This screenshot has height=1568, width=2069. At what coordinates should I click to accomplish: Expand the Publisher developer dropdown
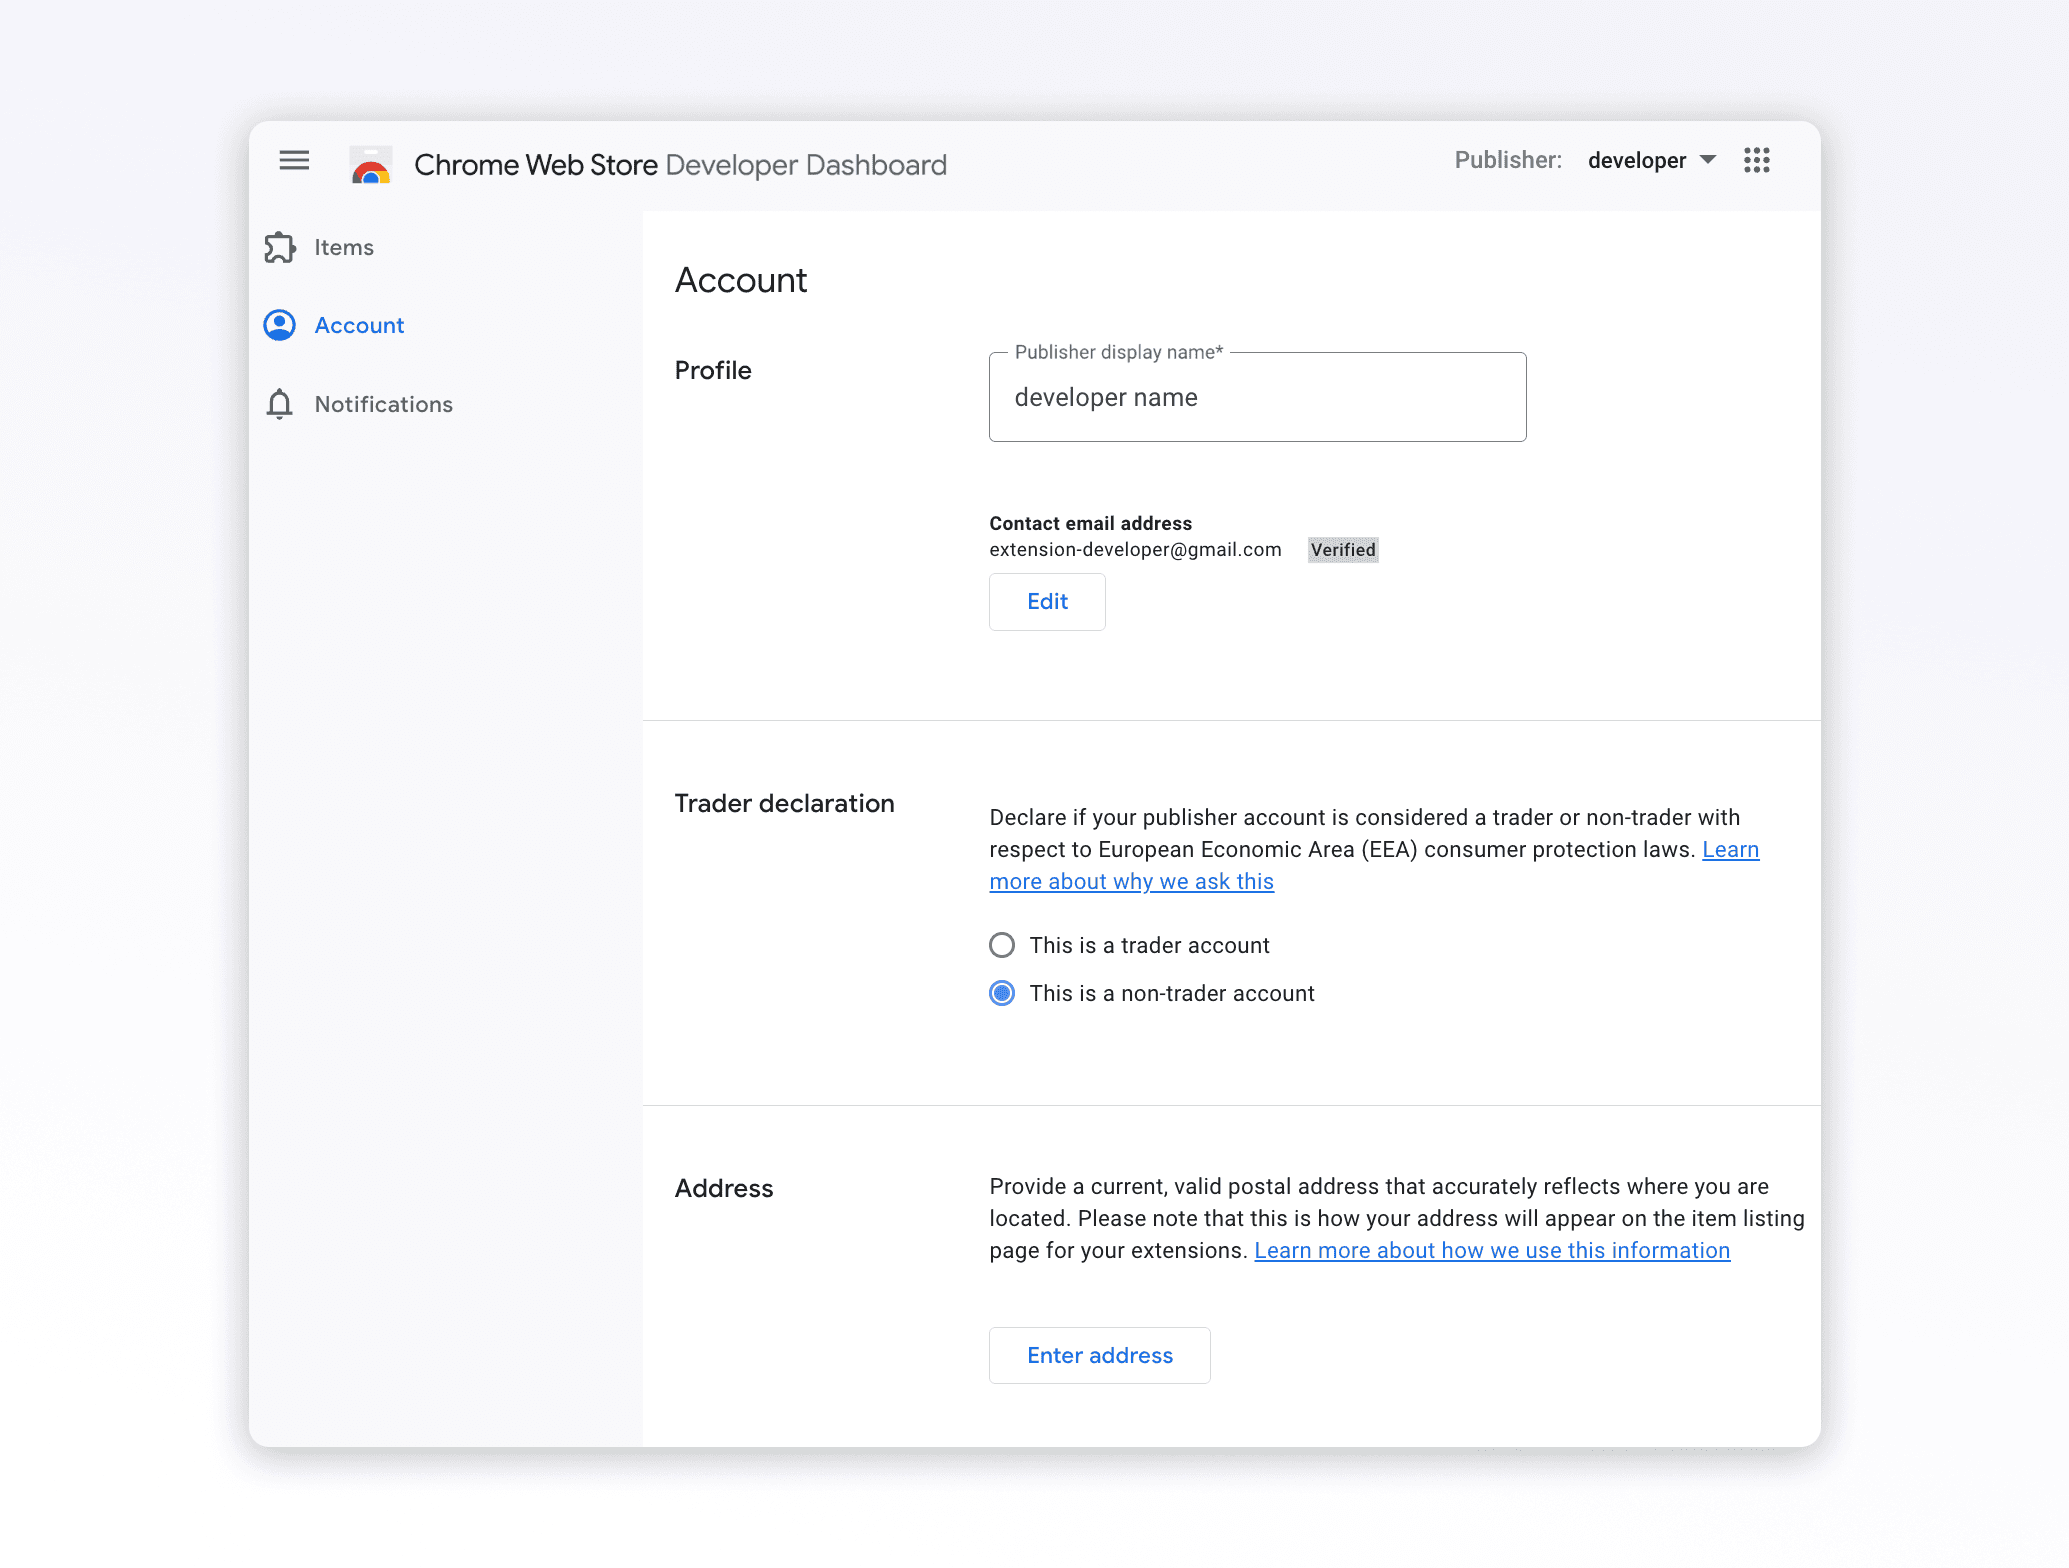1652,160
